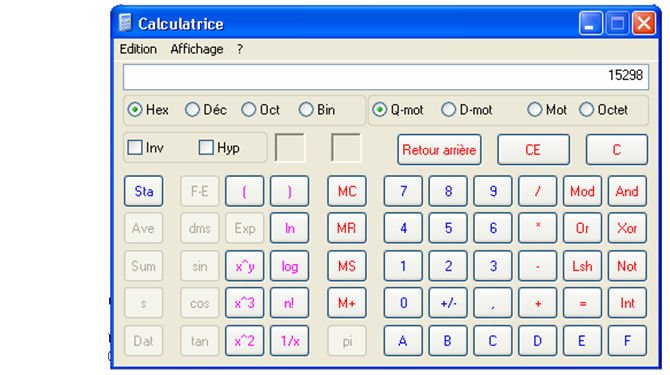
Task: Choose the Octet word size option
Action: click(x=586, y=110)
